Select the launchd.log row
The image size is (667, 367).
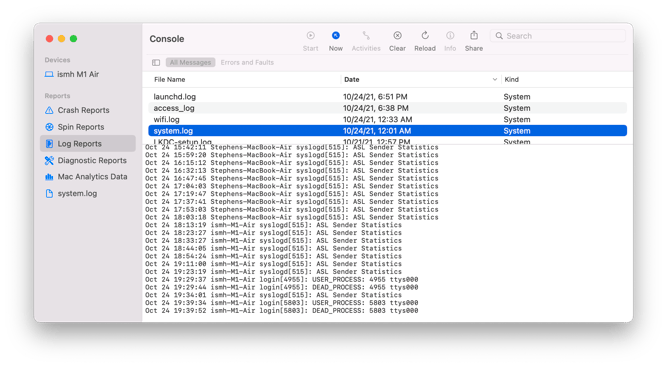(388, 97)
